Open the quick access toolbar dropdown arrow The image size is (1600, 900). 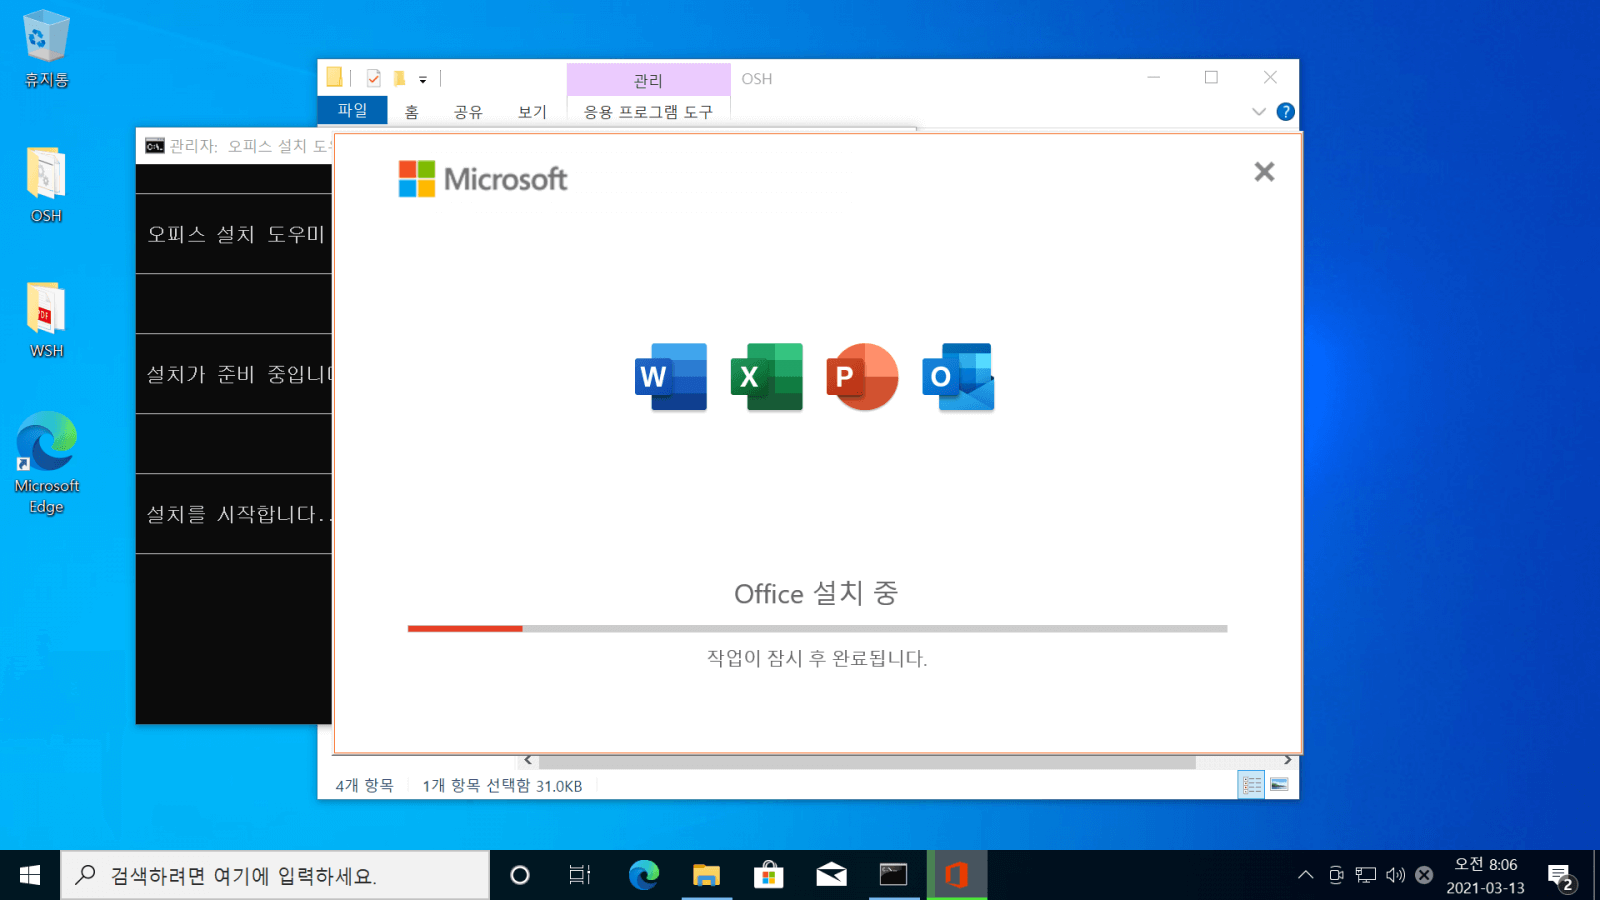423,79
